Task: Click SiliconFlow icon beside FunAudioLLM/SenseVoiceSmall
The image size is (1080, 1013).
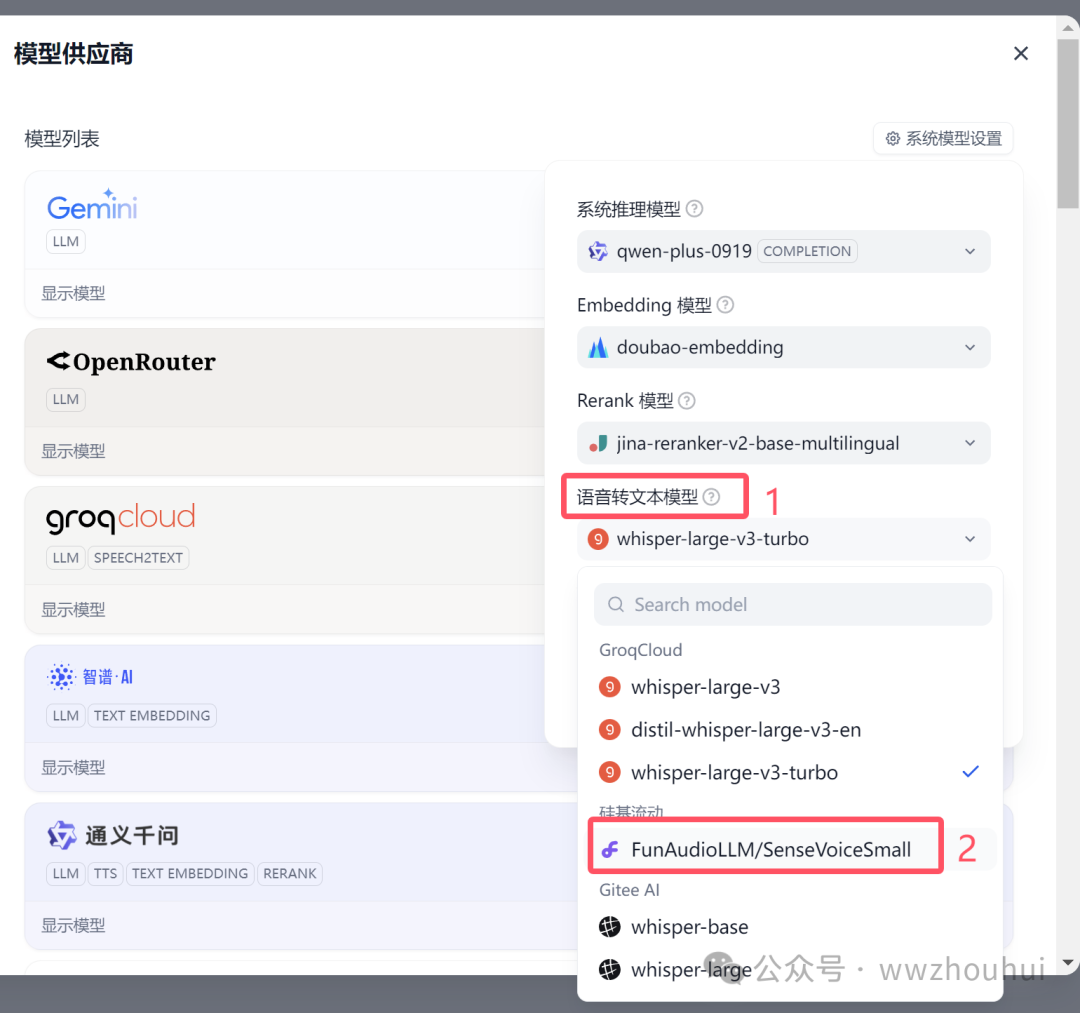Action: (610, 849)
